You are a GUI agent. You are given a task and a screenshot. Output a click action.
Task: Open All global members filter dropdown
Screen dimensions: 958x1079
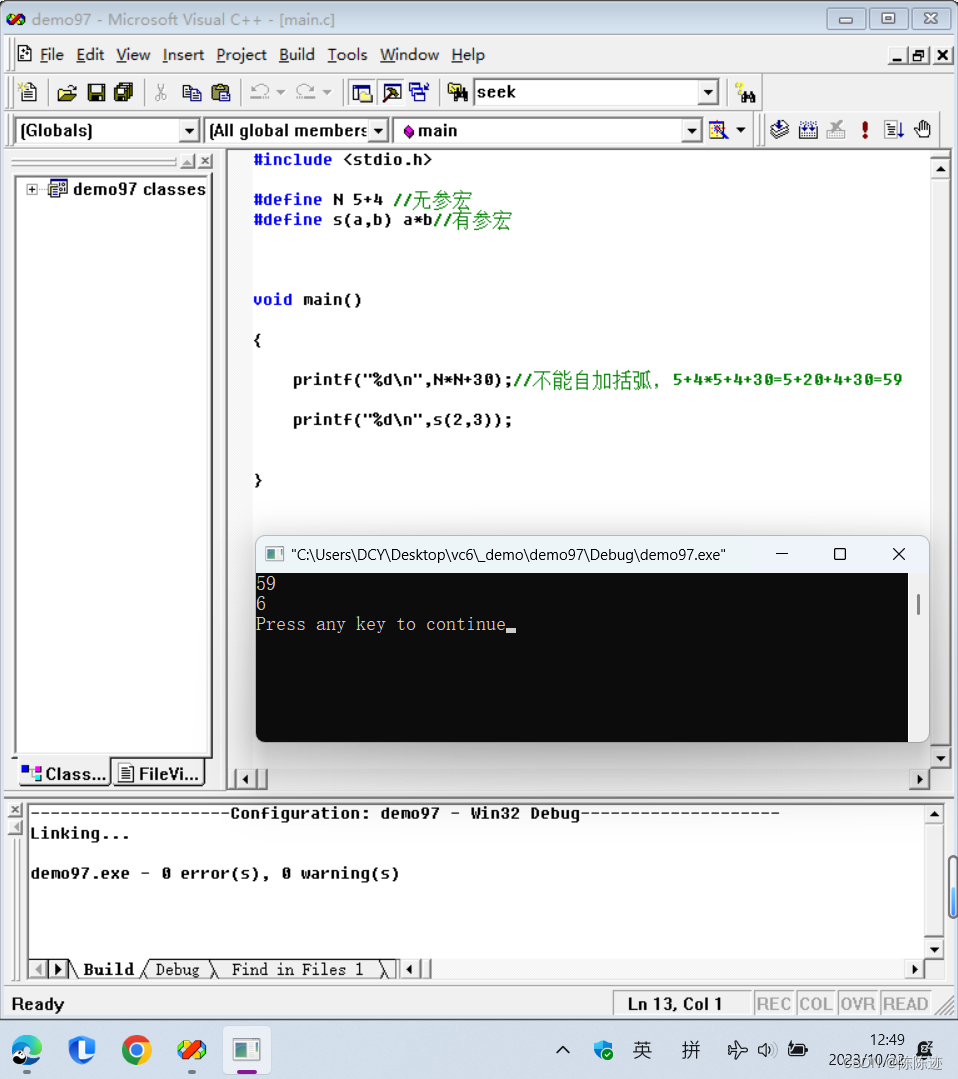pyautogui.click(x=378, y=131)
